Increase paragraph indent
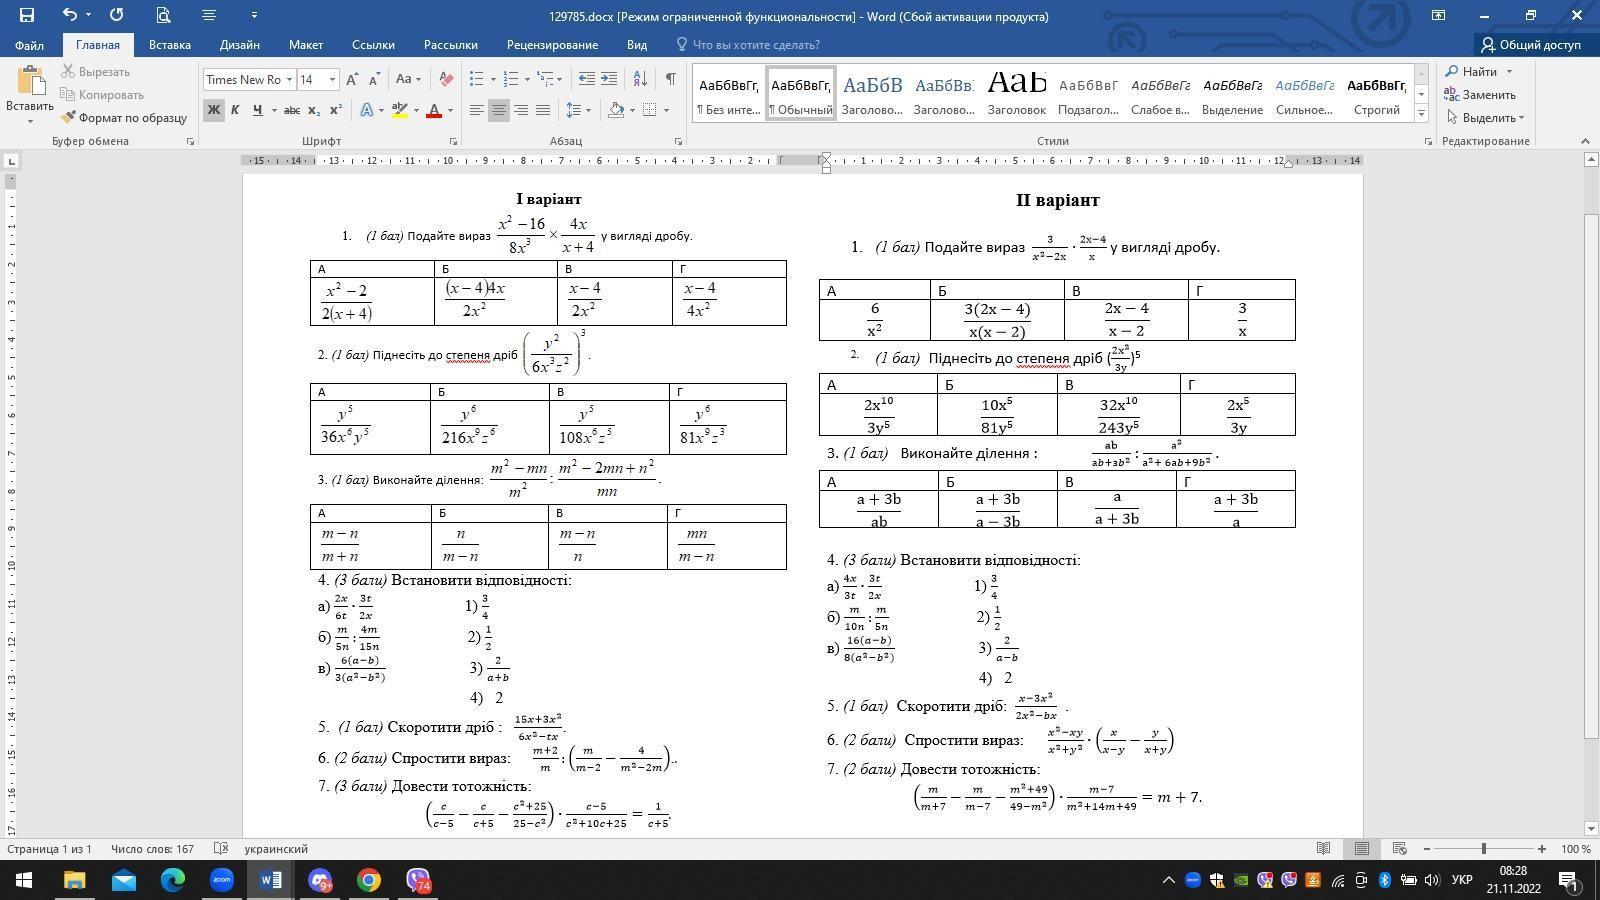Image resolution: width=1600 pixels, height=900 pixels. (x=609, y=79)
